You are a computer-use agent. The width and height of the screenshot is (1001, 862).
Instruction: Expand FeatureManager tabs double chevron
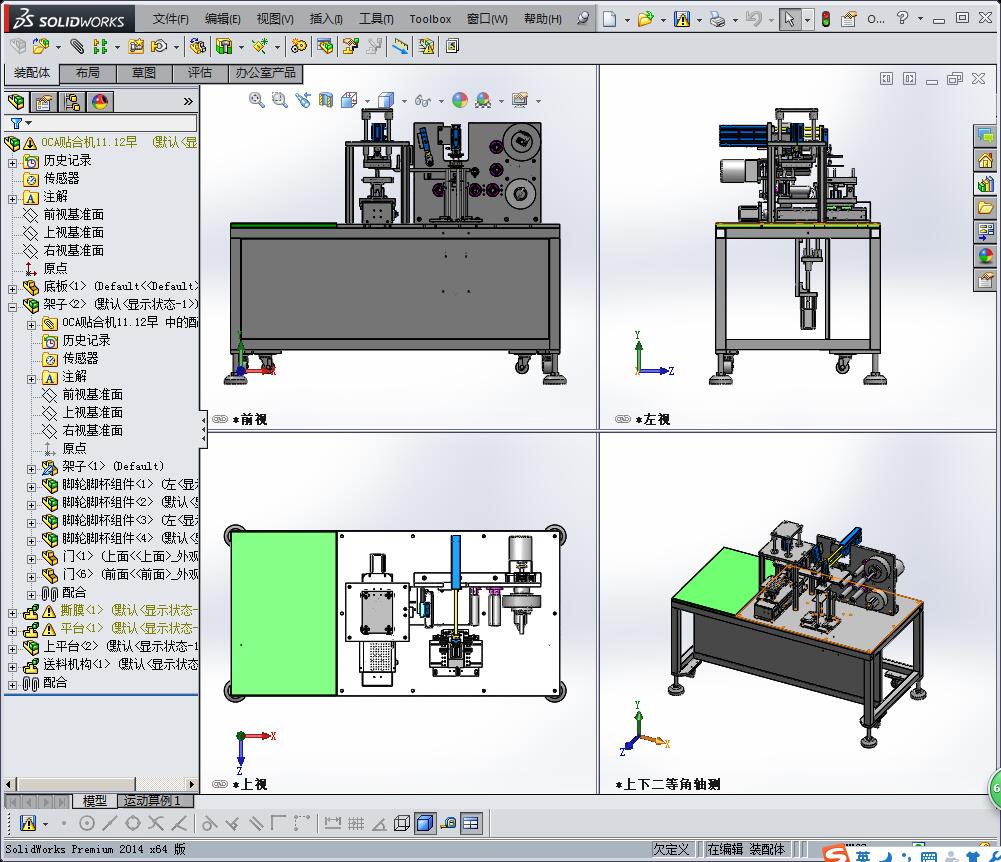[188, 102]
